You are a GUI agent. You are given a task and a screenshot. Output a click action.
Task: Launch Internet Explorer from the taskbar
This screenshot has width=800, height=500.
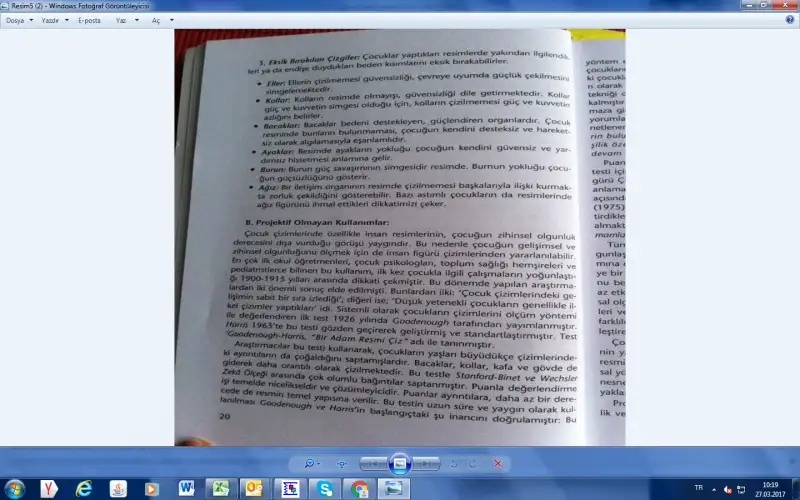click(84, 488)
